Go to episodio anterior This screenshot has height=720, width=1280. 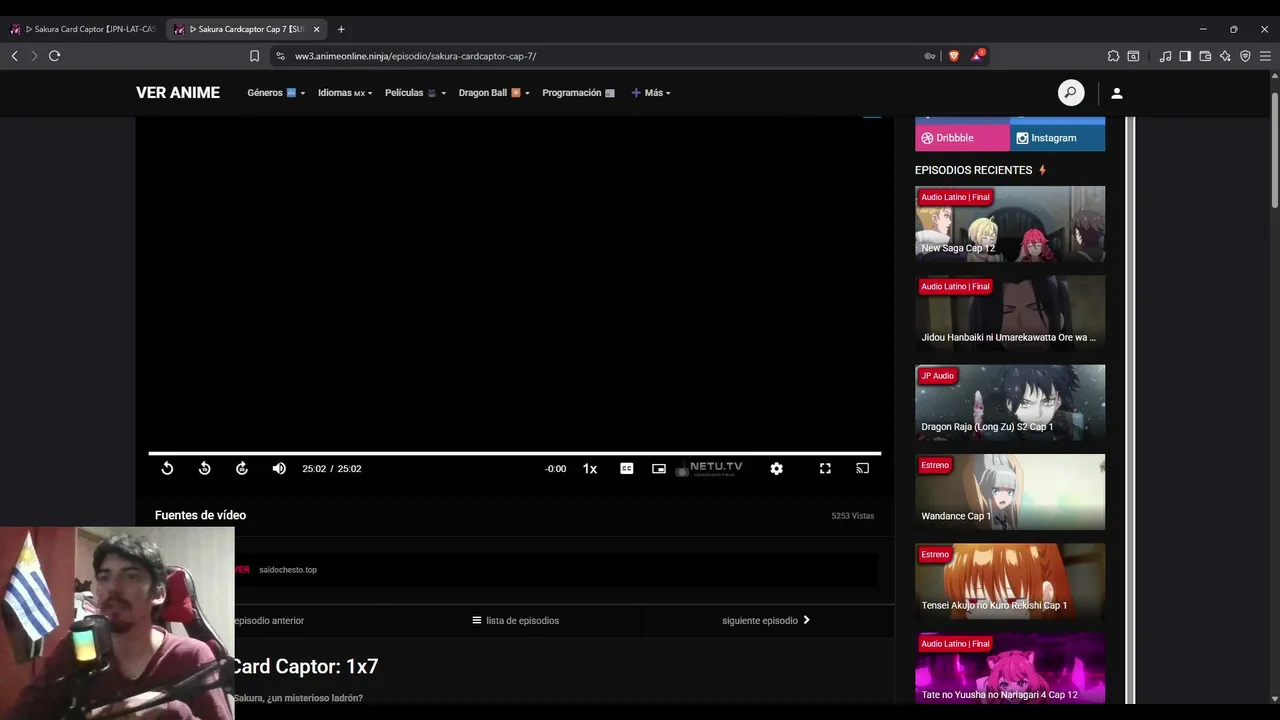269,621
